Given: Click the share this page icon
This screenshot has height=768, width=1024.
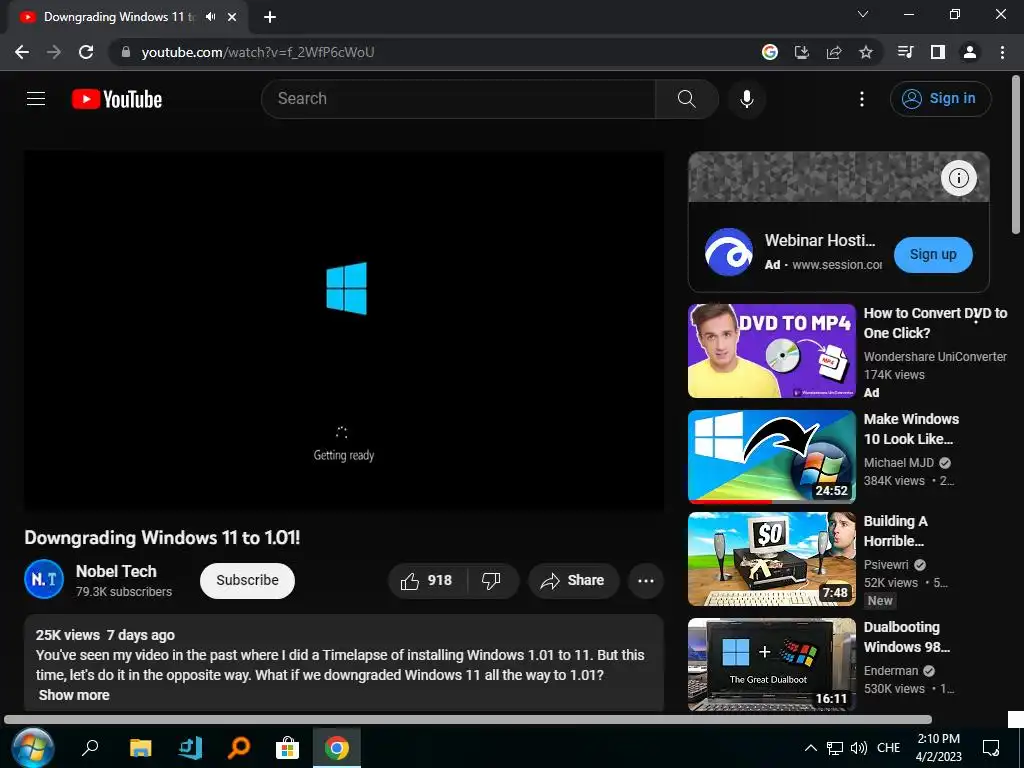Looking at the screenshot, I should click(x=834, y=52).
